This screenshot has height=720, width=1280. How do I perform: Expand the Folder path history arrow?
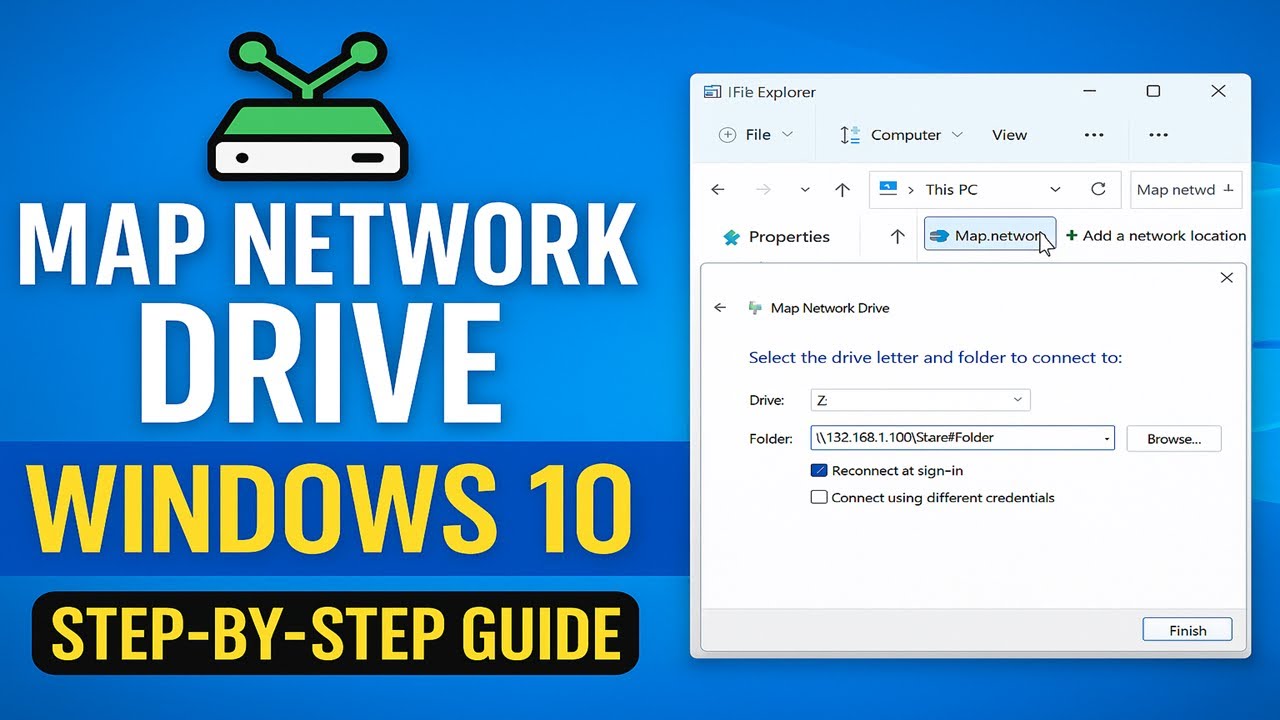[1107, 438]
